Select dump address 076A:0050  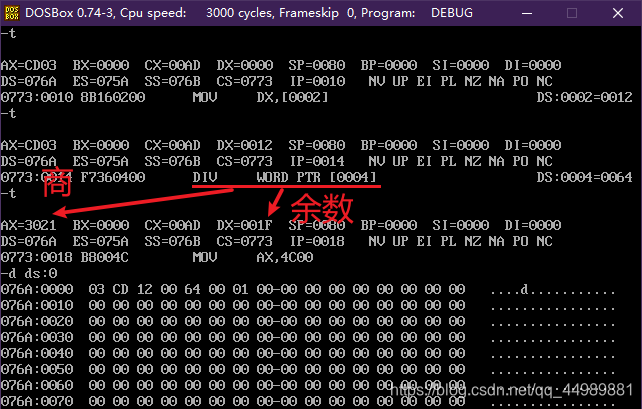[x=37, y=369]
